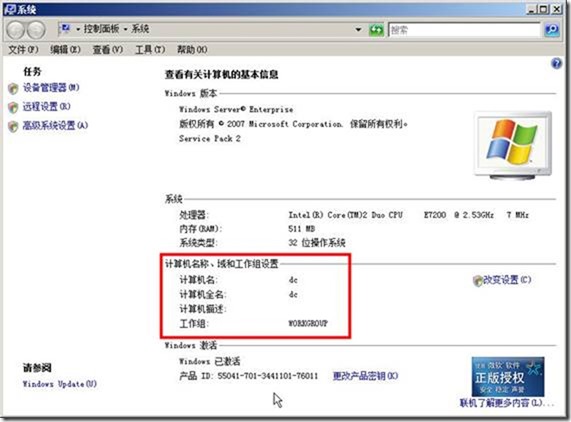571x422 pixels.
Task: Click the shield icon beside 设备管理器
Action: 13,88
